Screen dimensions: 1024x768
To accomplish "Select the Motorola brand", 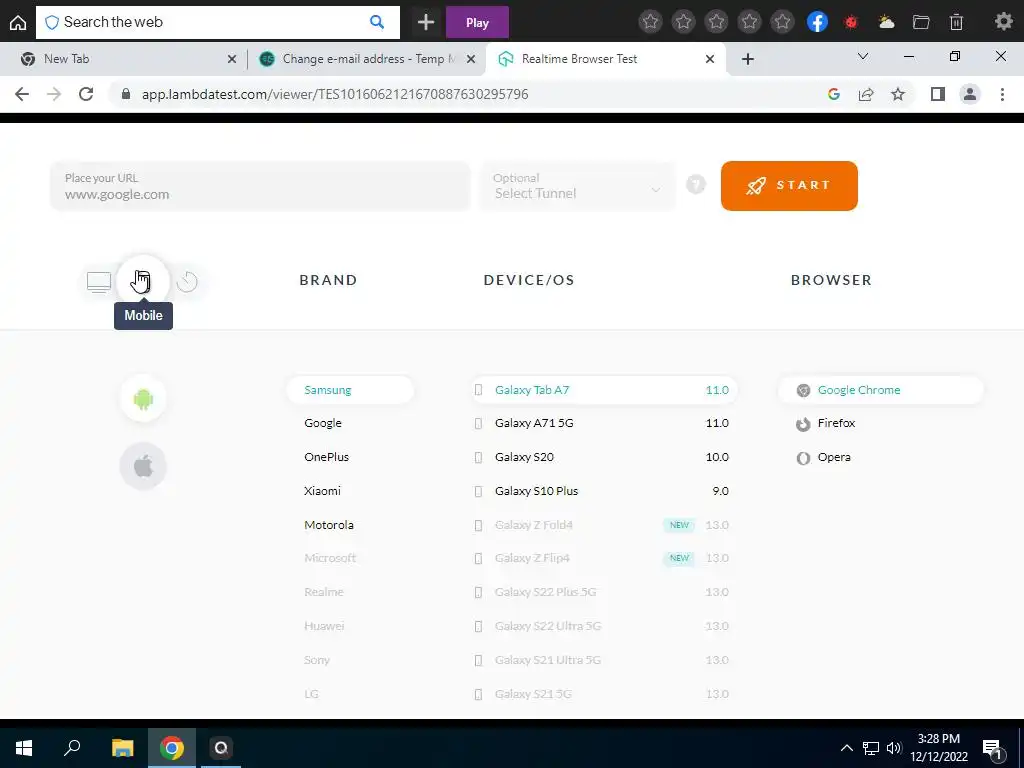I will [328, 525].
